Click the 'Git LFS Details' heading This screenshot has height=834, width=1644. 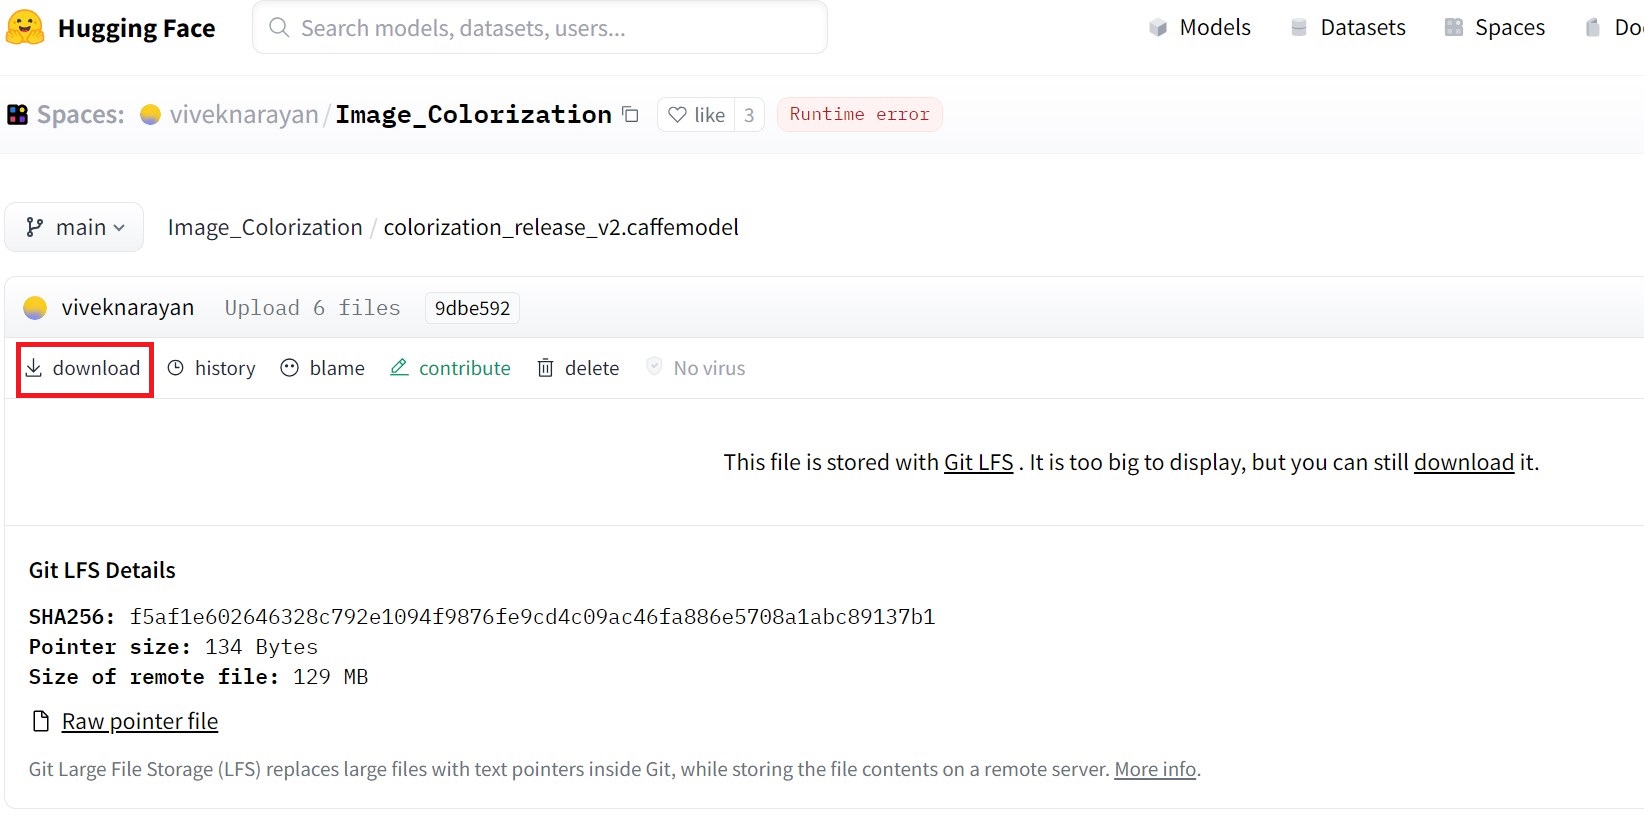pos(102,570)
